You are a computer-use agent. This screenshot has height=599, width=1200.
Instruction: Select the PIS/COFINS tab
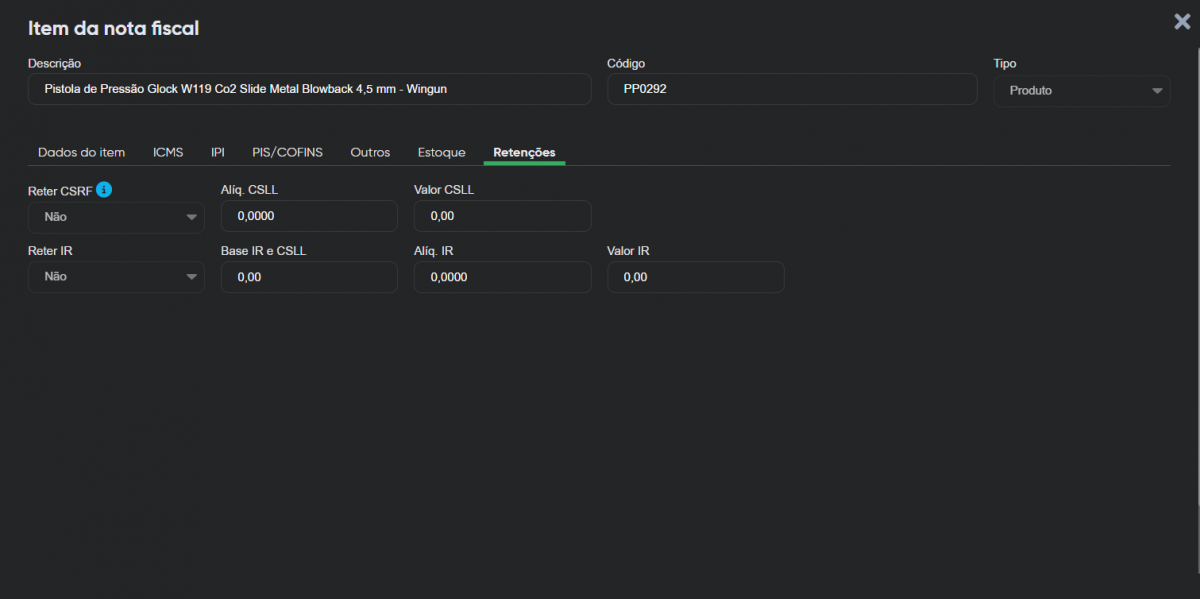pyautogui.click(x=287, y=152)
